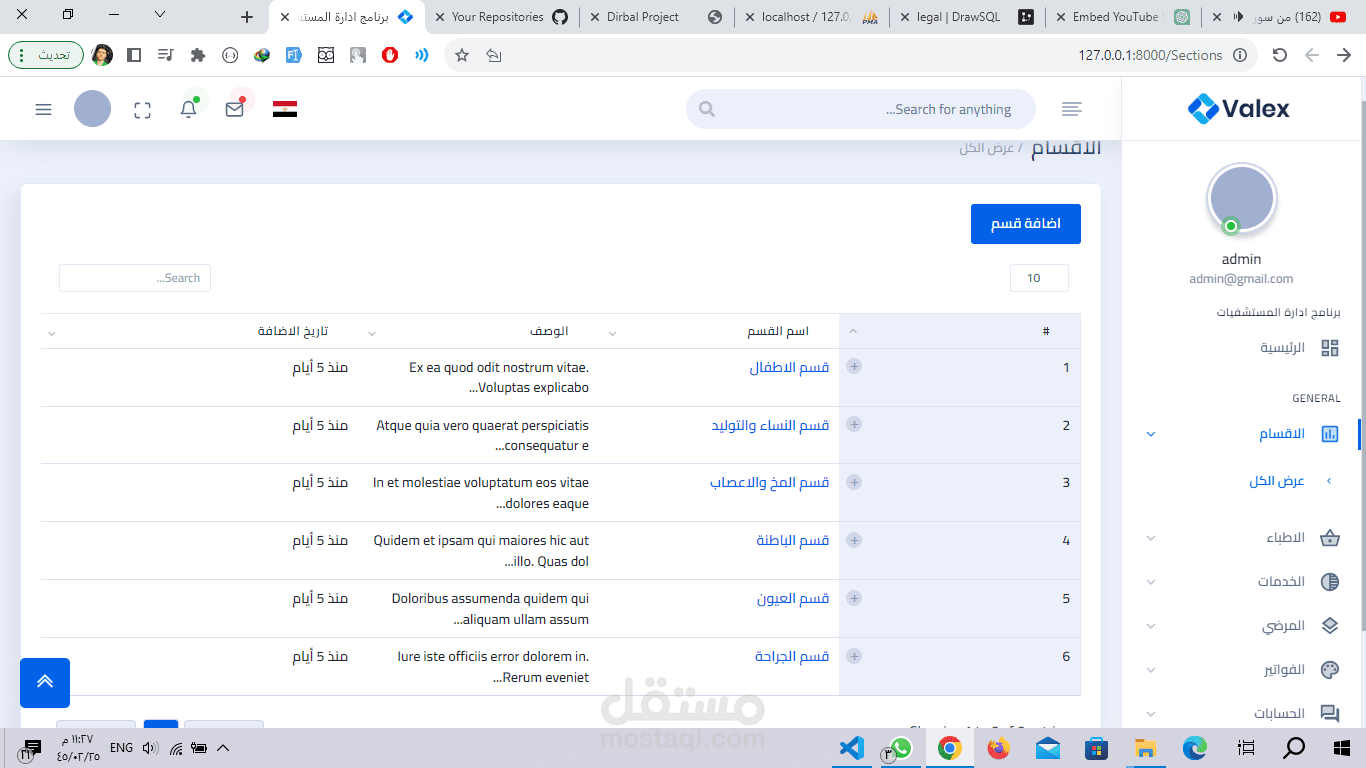Expand row details for قسم الاطفال
Viewport: 1366px width, 768px height.
[x=854, y=366]
